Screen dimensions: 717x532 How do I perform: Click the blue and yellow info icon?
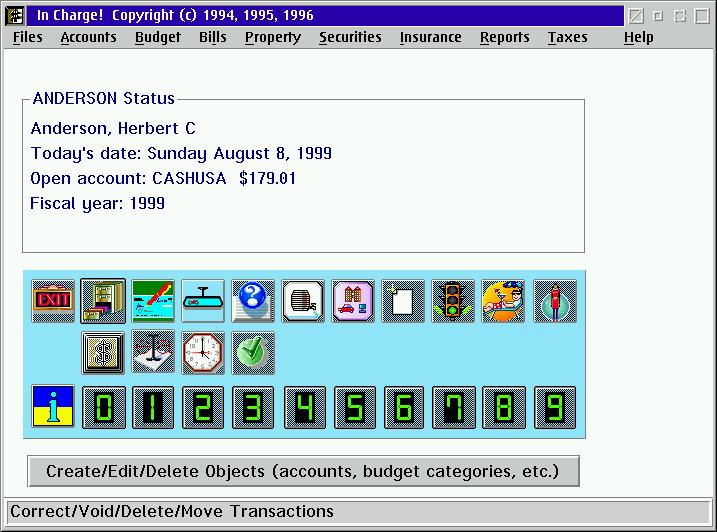click(53, 406)
